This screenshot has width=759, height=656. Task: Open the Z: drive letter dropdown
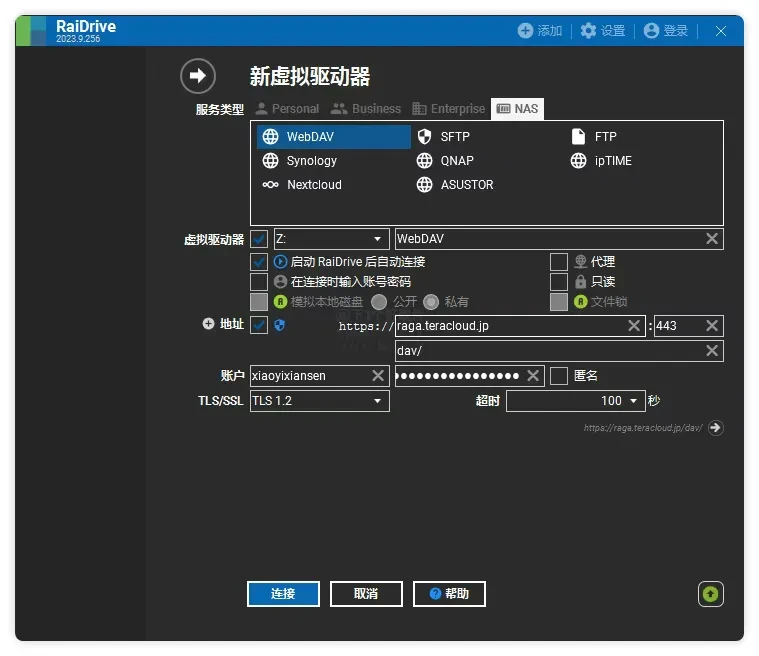click(x=332, y=239)
